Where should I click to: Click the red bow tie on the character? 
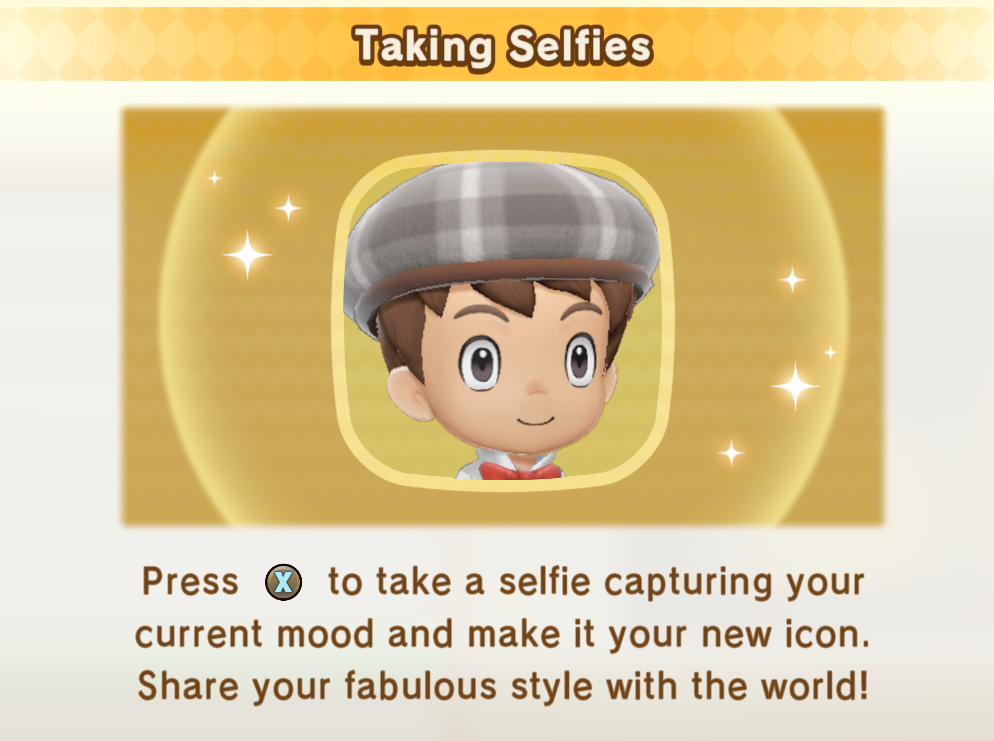point(521,471)
